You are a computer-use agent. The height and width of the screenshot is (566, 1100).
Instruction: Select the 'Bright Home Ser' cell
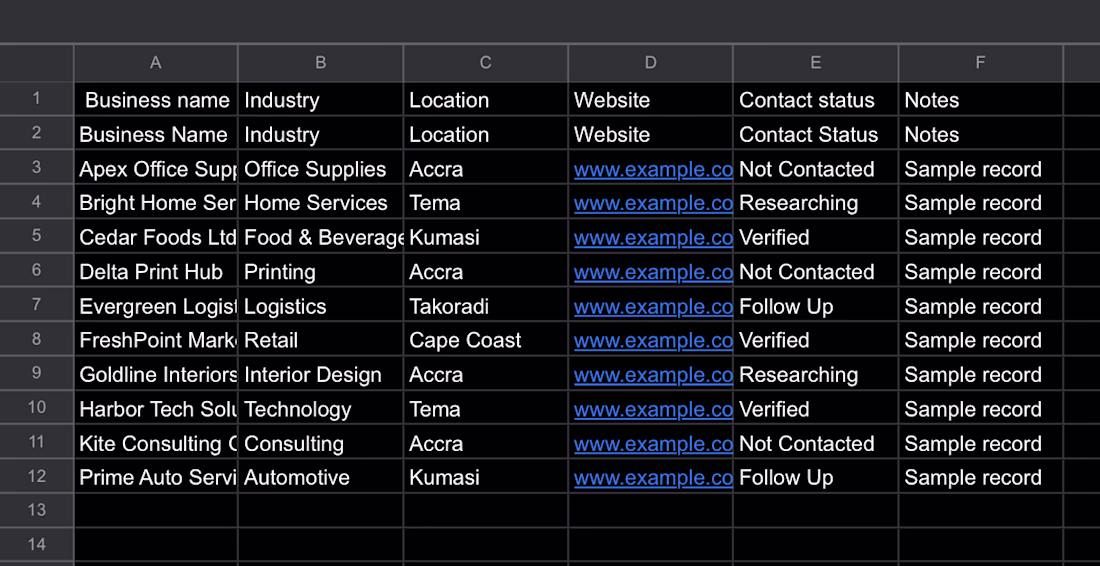click(156, 203)
